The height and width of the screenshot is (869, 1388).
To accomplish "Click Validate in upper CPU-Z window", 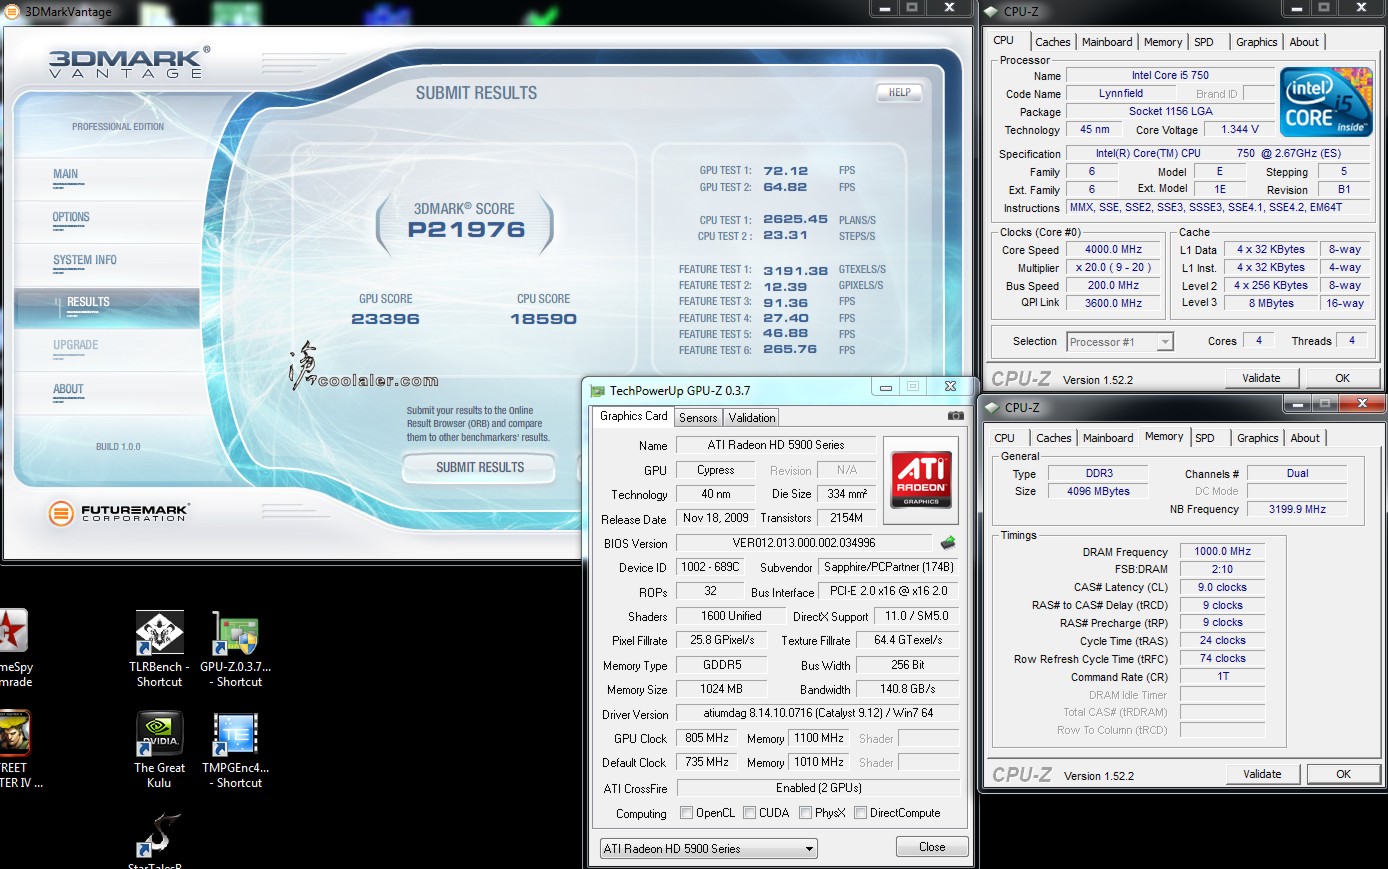I will [x=1261, y=378].
